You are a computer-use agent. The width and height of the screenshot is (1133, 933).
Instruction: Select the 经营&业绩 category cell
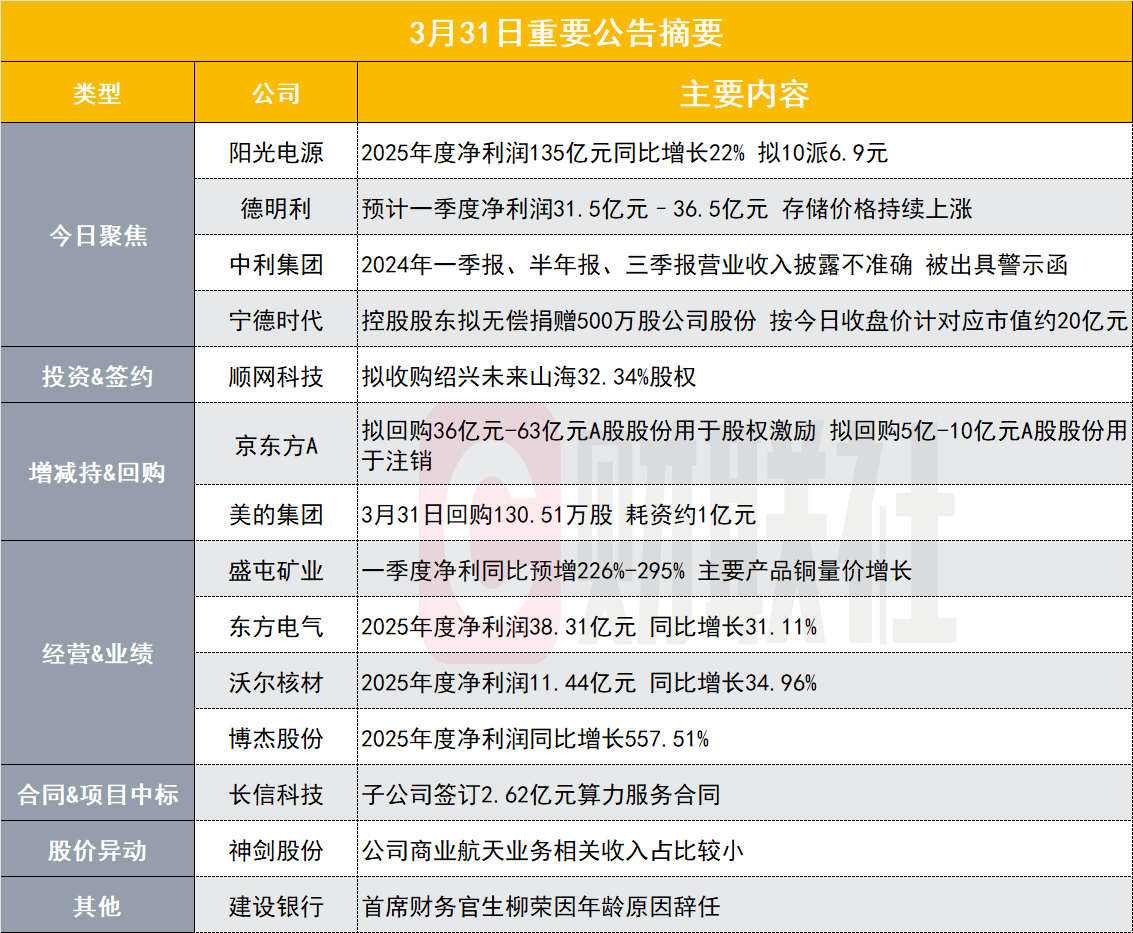(97, 654)
